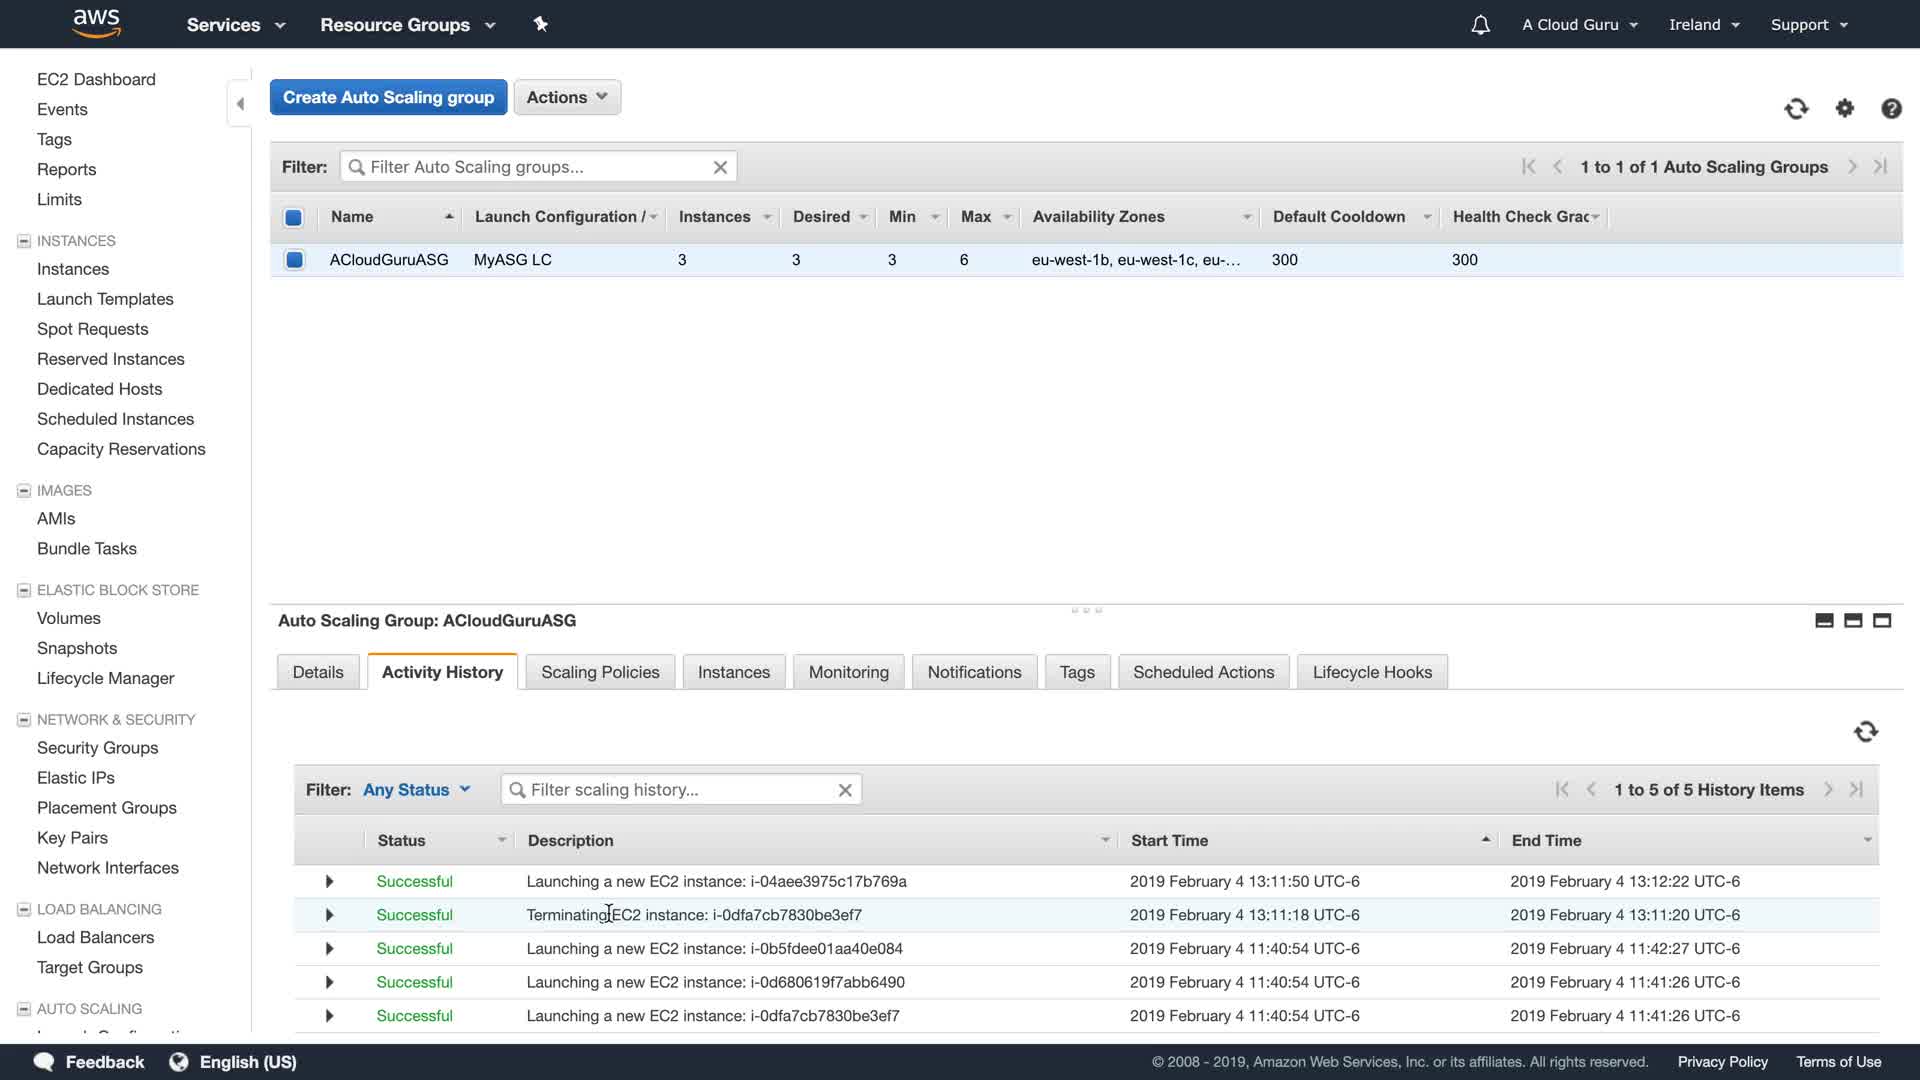Click the pin shortcut icon in header

pos(541,24)
